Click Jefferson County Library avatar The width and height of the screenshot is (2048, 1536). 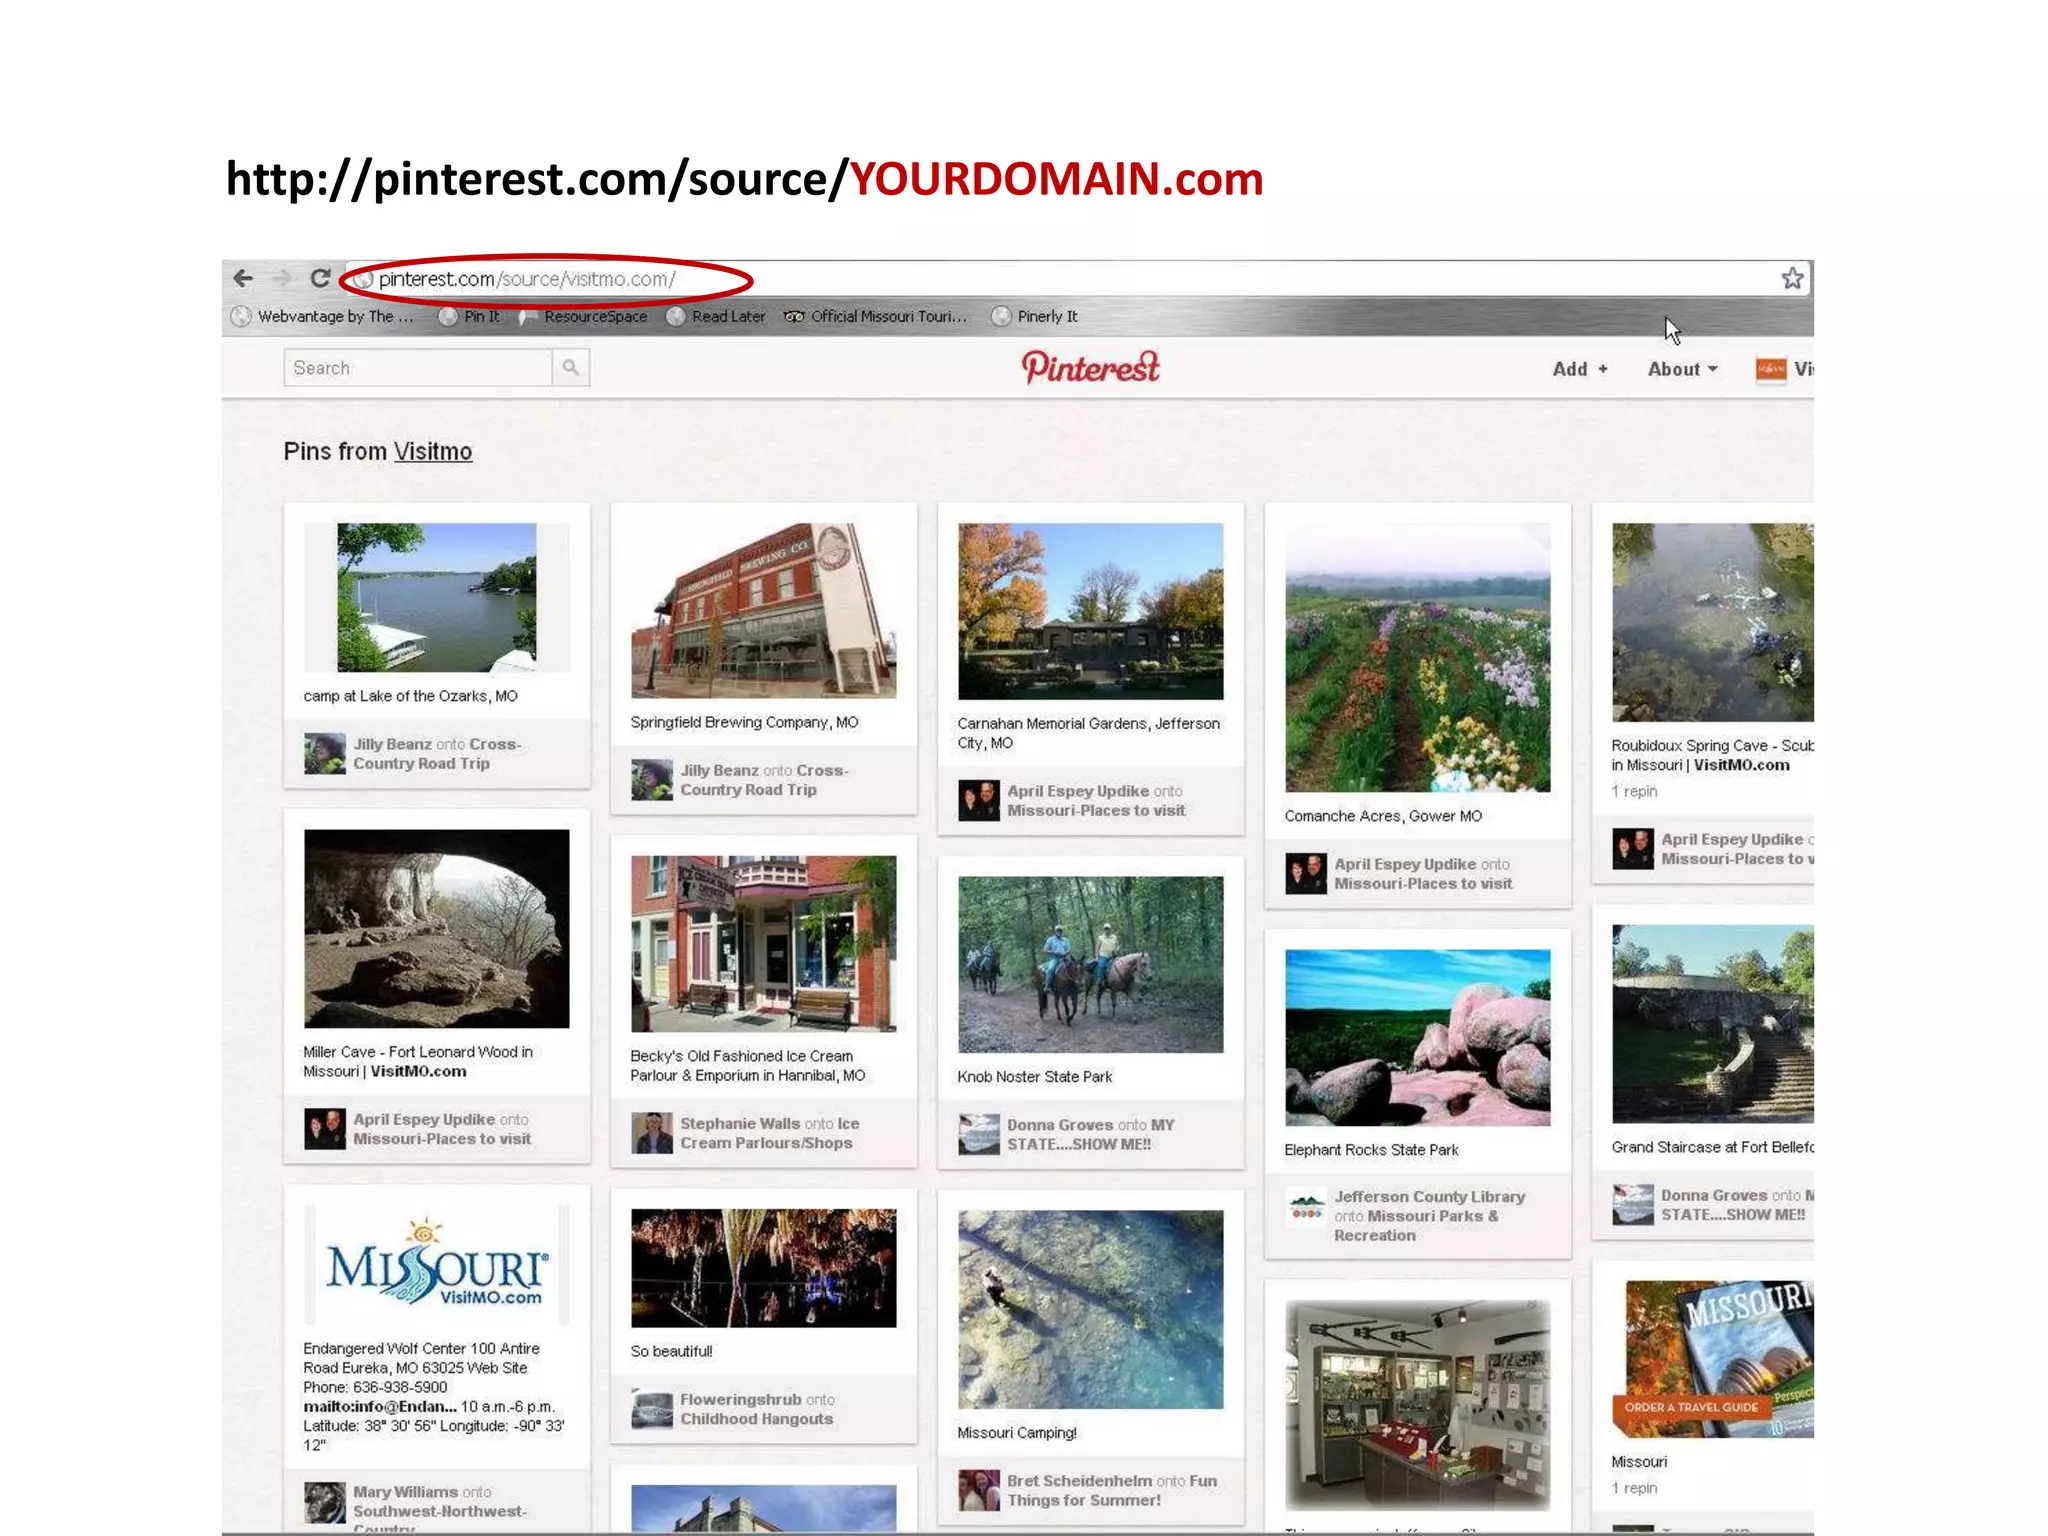1306,1206
